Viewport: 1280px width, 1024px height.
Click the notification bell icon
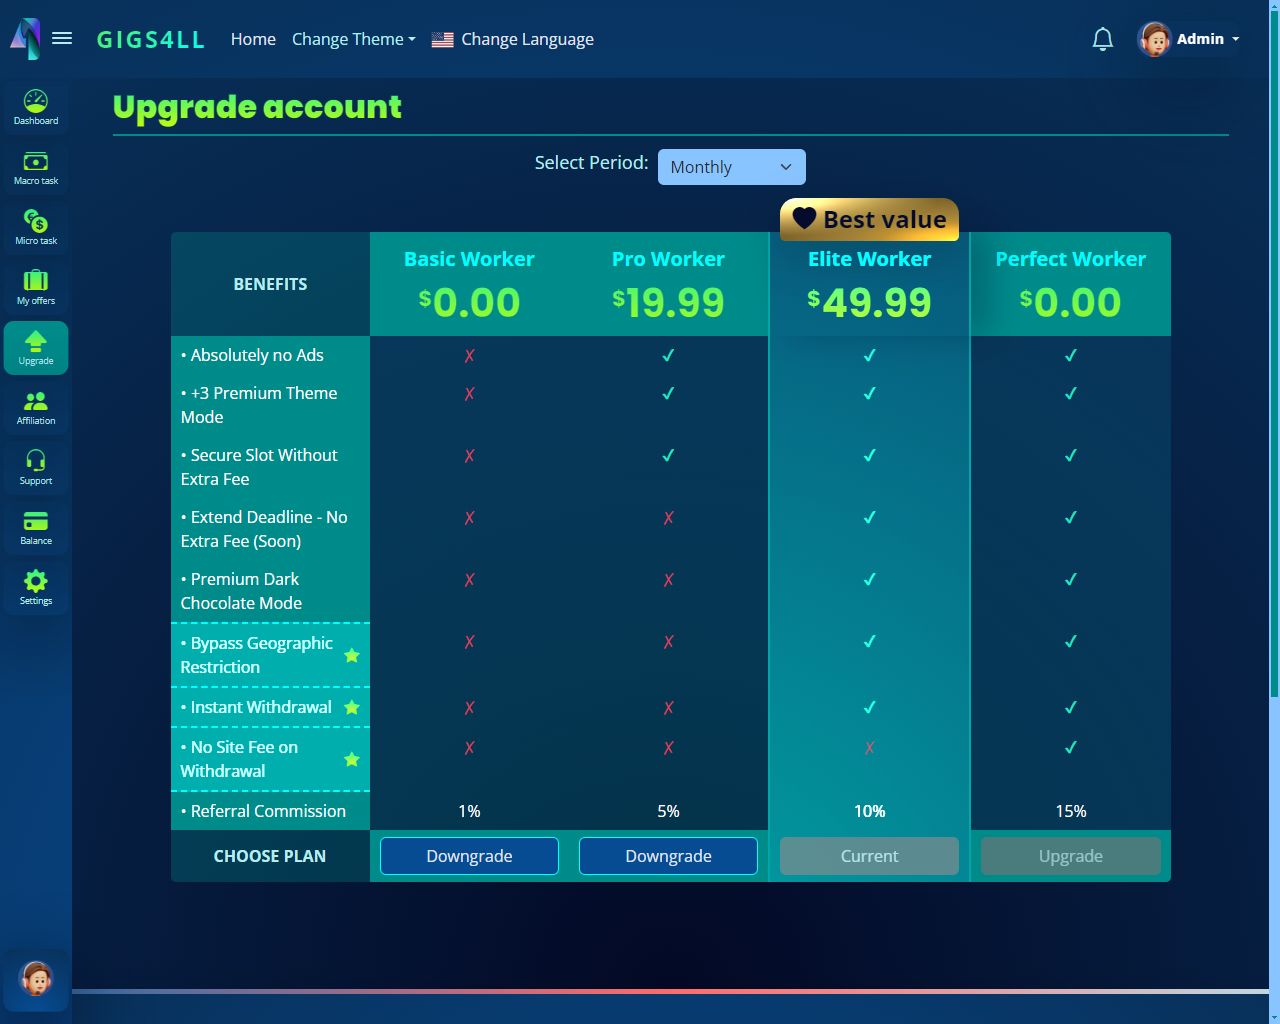tap(1103, 39)
